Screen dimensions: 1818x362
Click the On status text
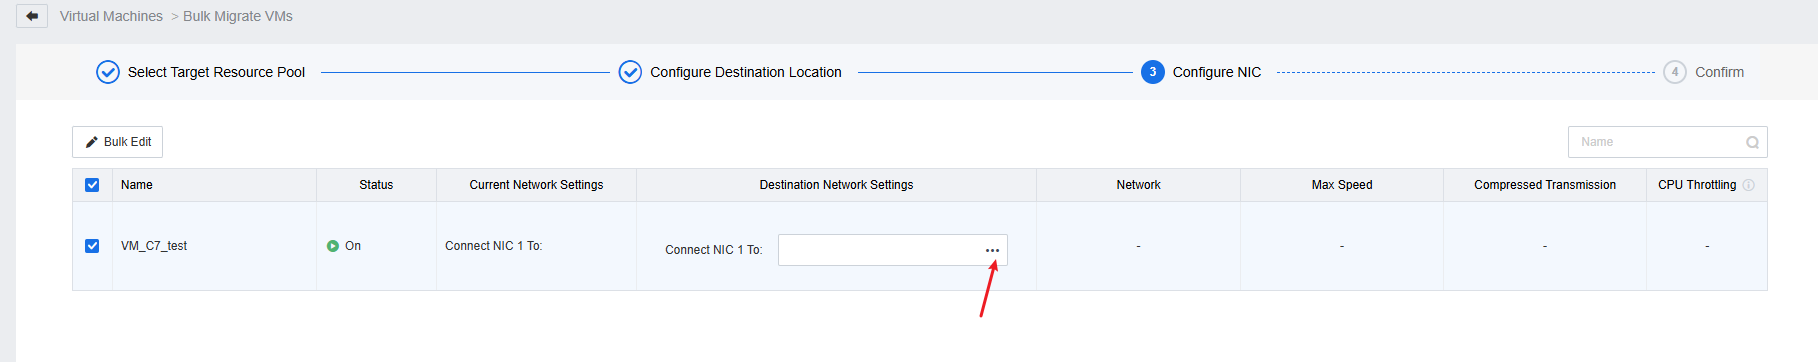(x=353, y=246)
